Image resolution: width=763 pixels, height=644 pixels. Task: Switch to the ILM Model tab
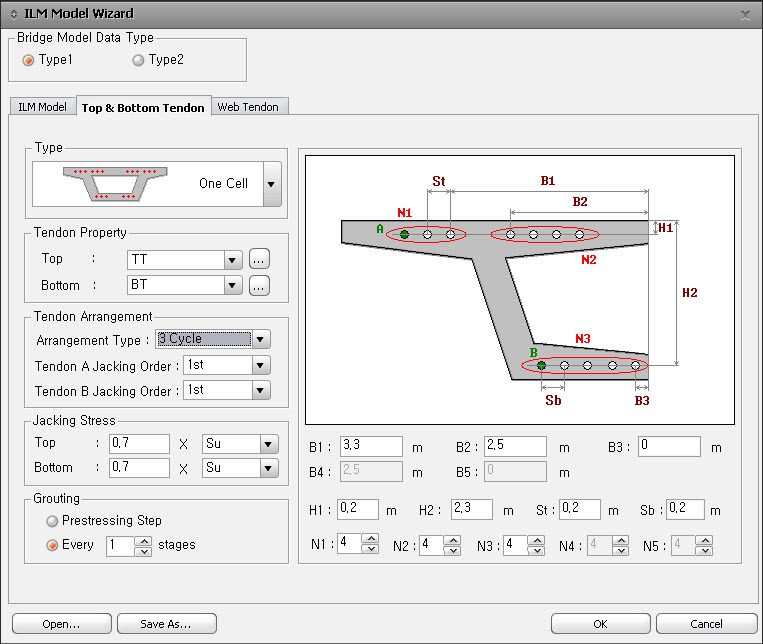tap(42, 107)
